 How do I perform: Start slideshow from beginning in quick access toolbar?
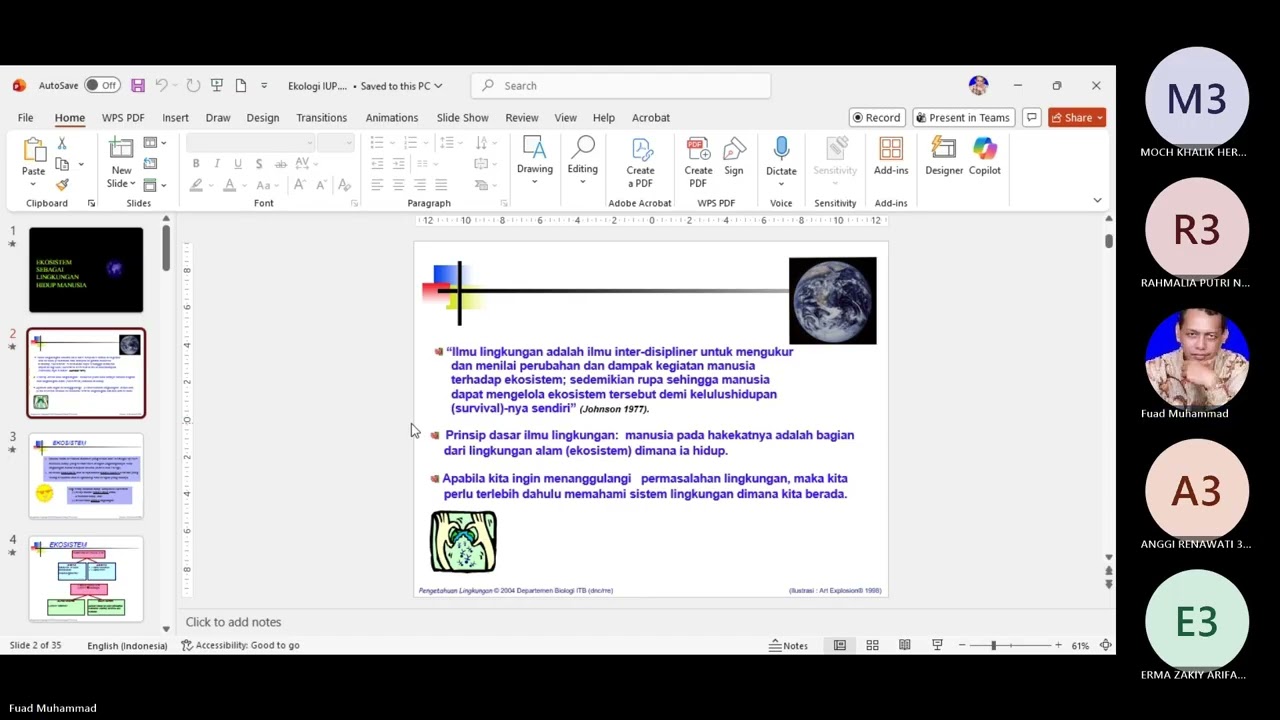216,86
